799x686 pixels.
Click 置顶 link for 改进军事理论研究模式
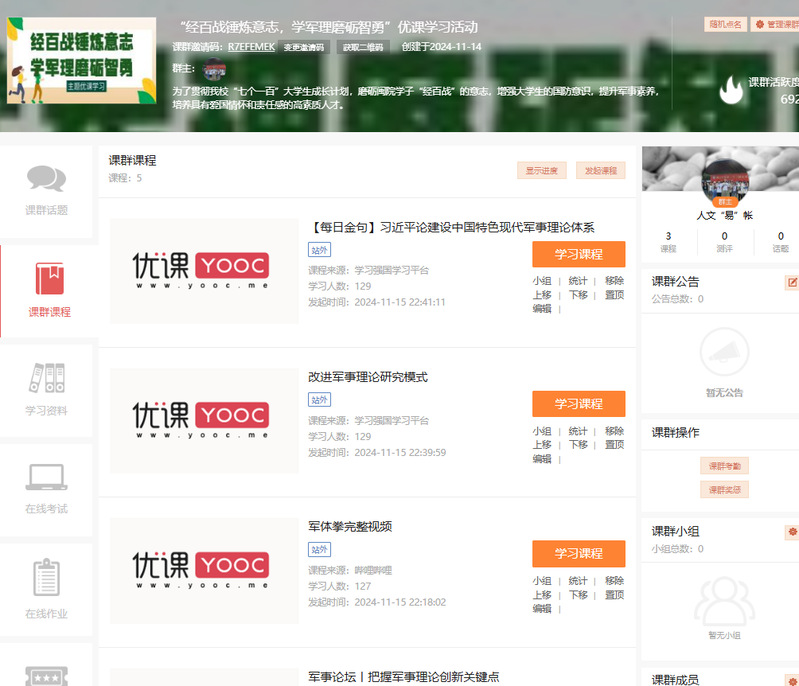[615, 445]
